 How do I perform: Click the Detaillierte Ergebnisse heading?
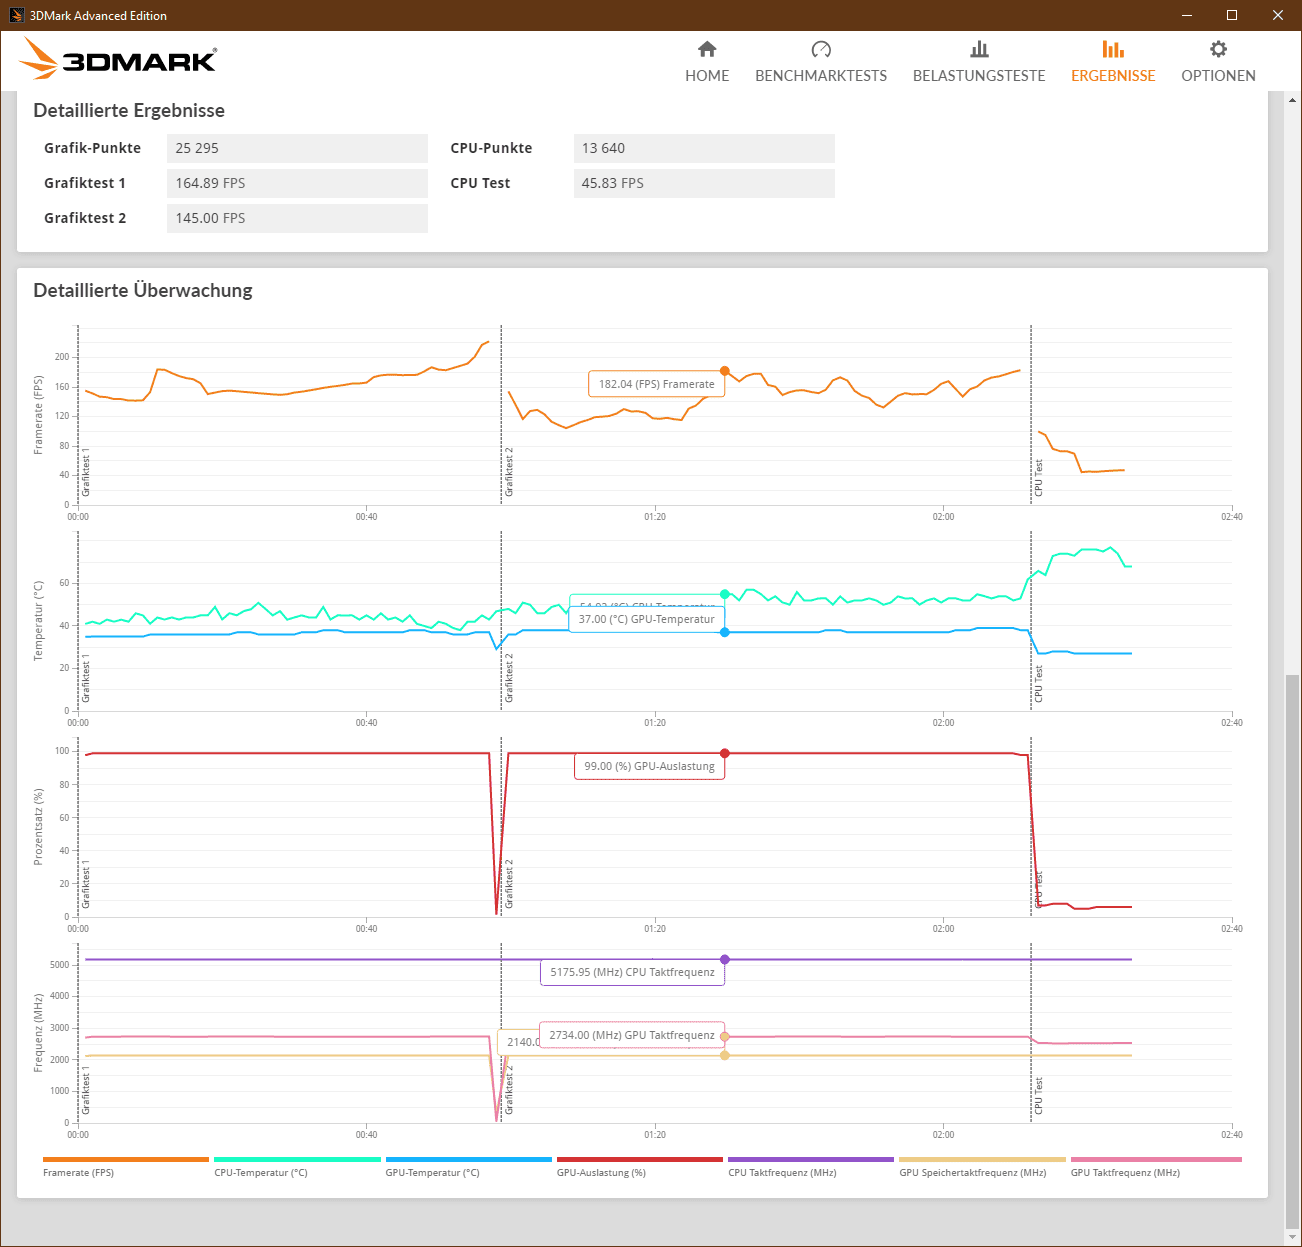[129, 110]
